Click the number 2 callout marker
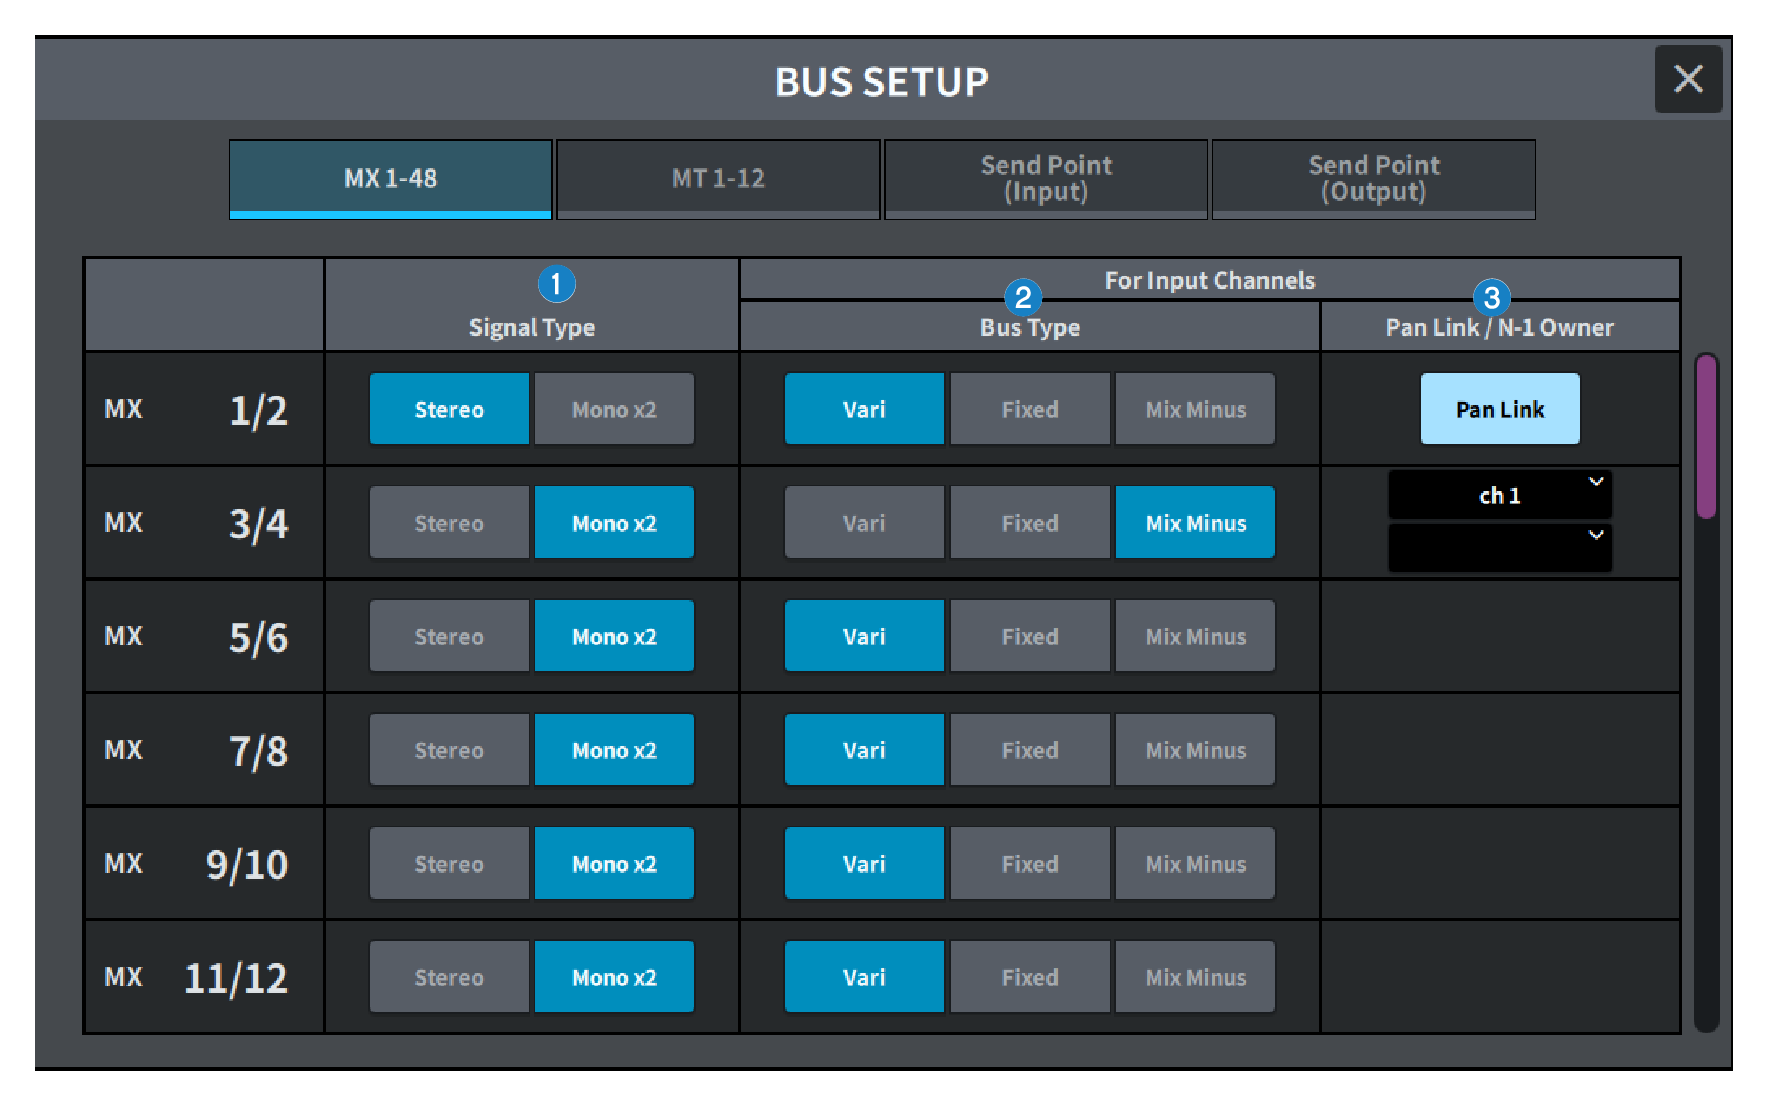 [1022, 297]
